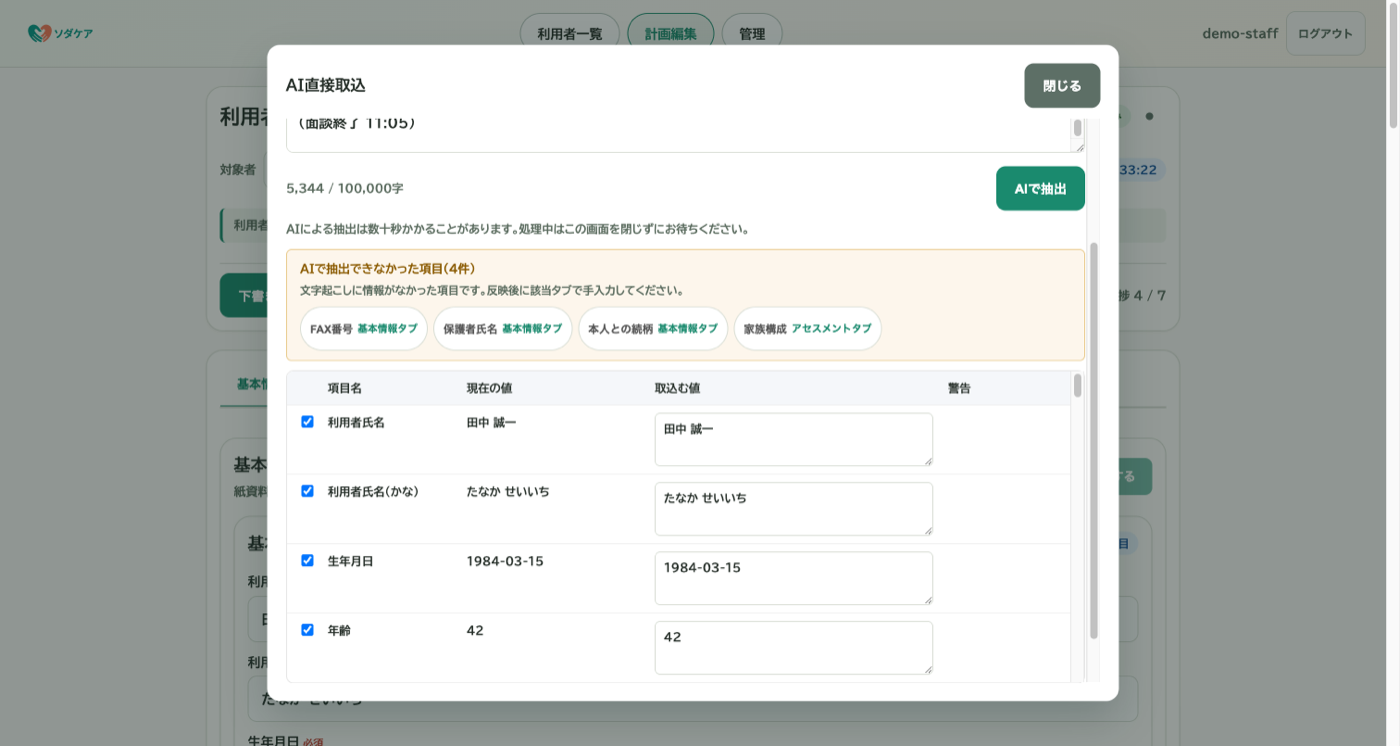Jump to 本人との続柄 missing item chip
Viewport: 1400px width, 746px height.
(653, 328)
